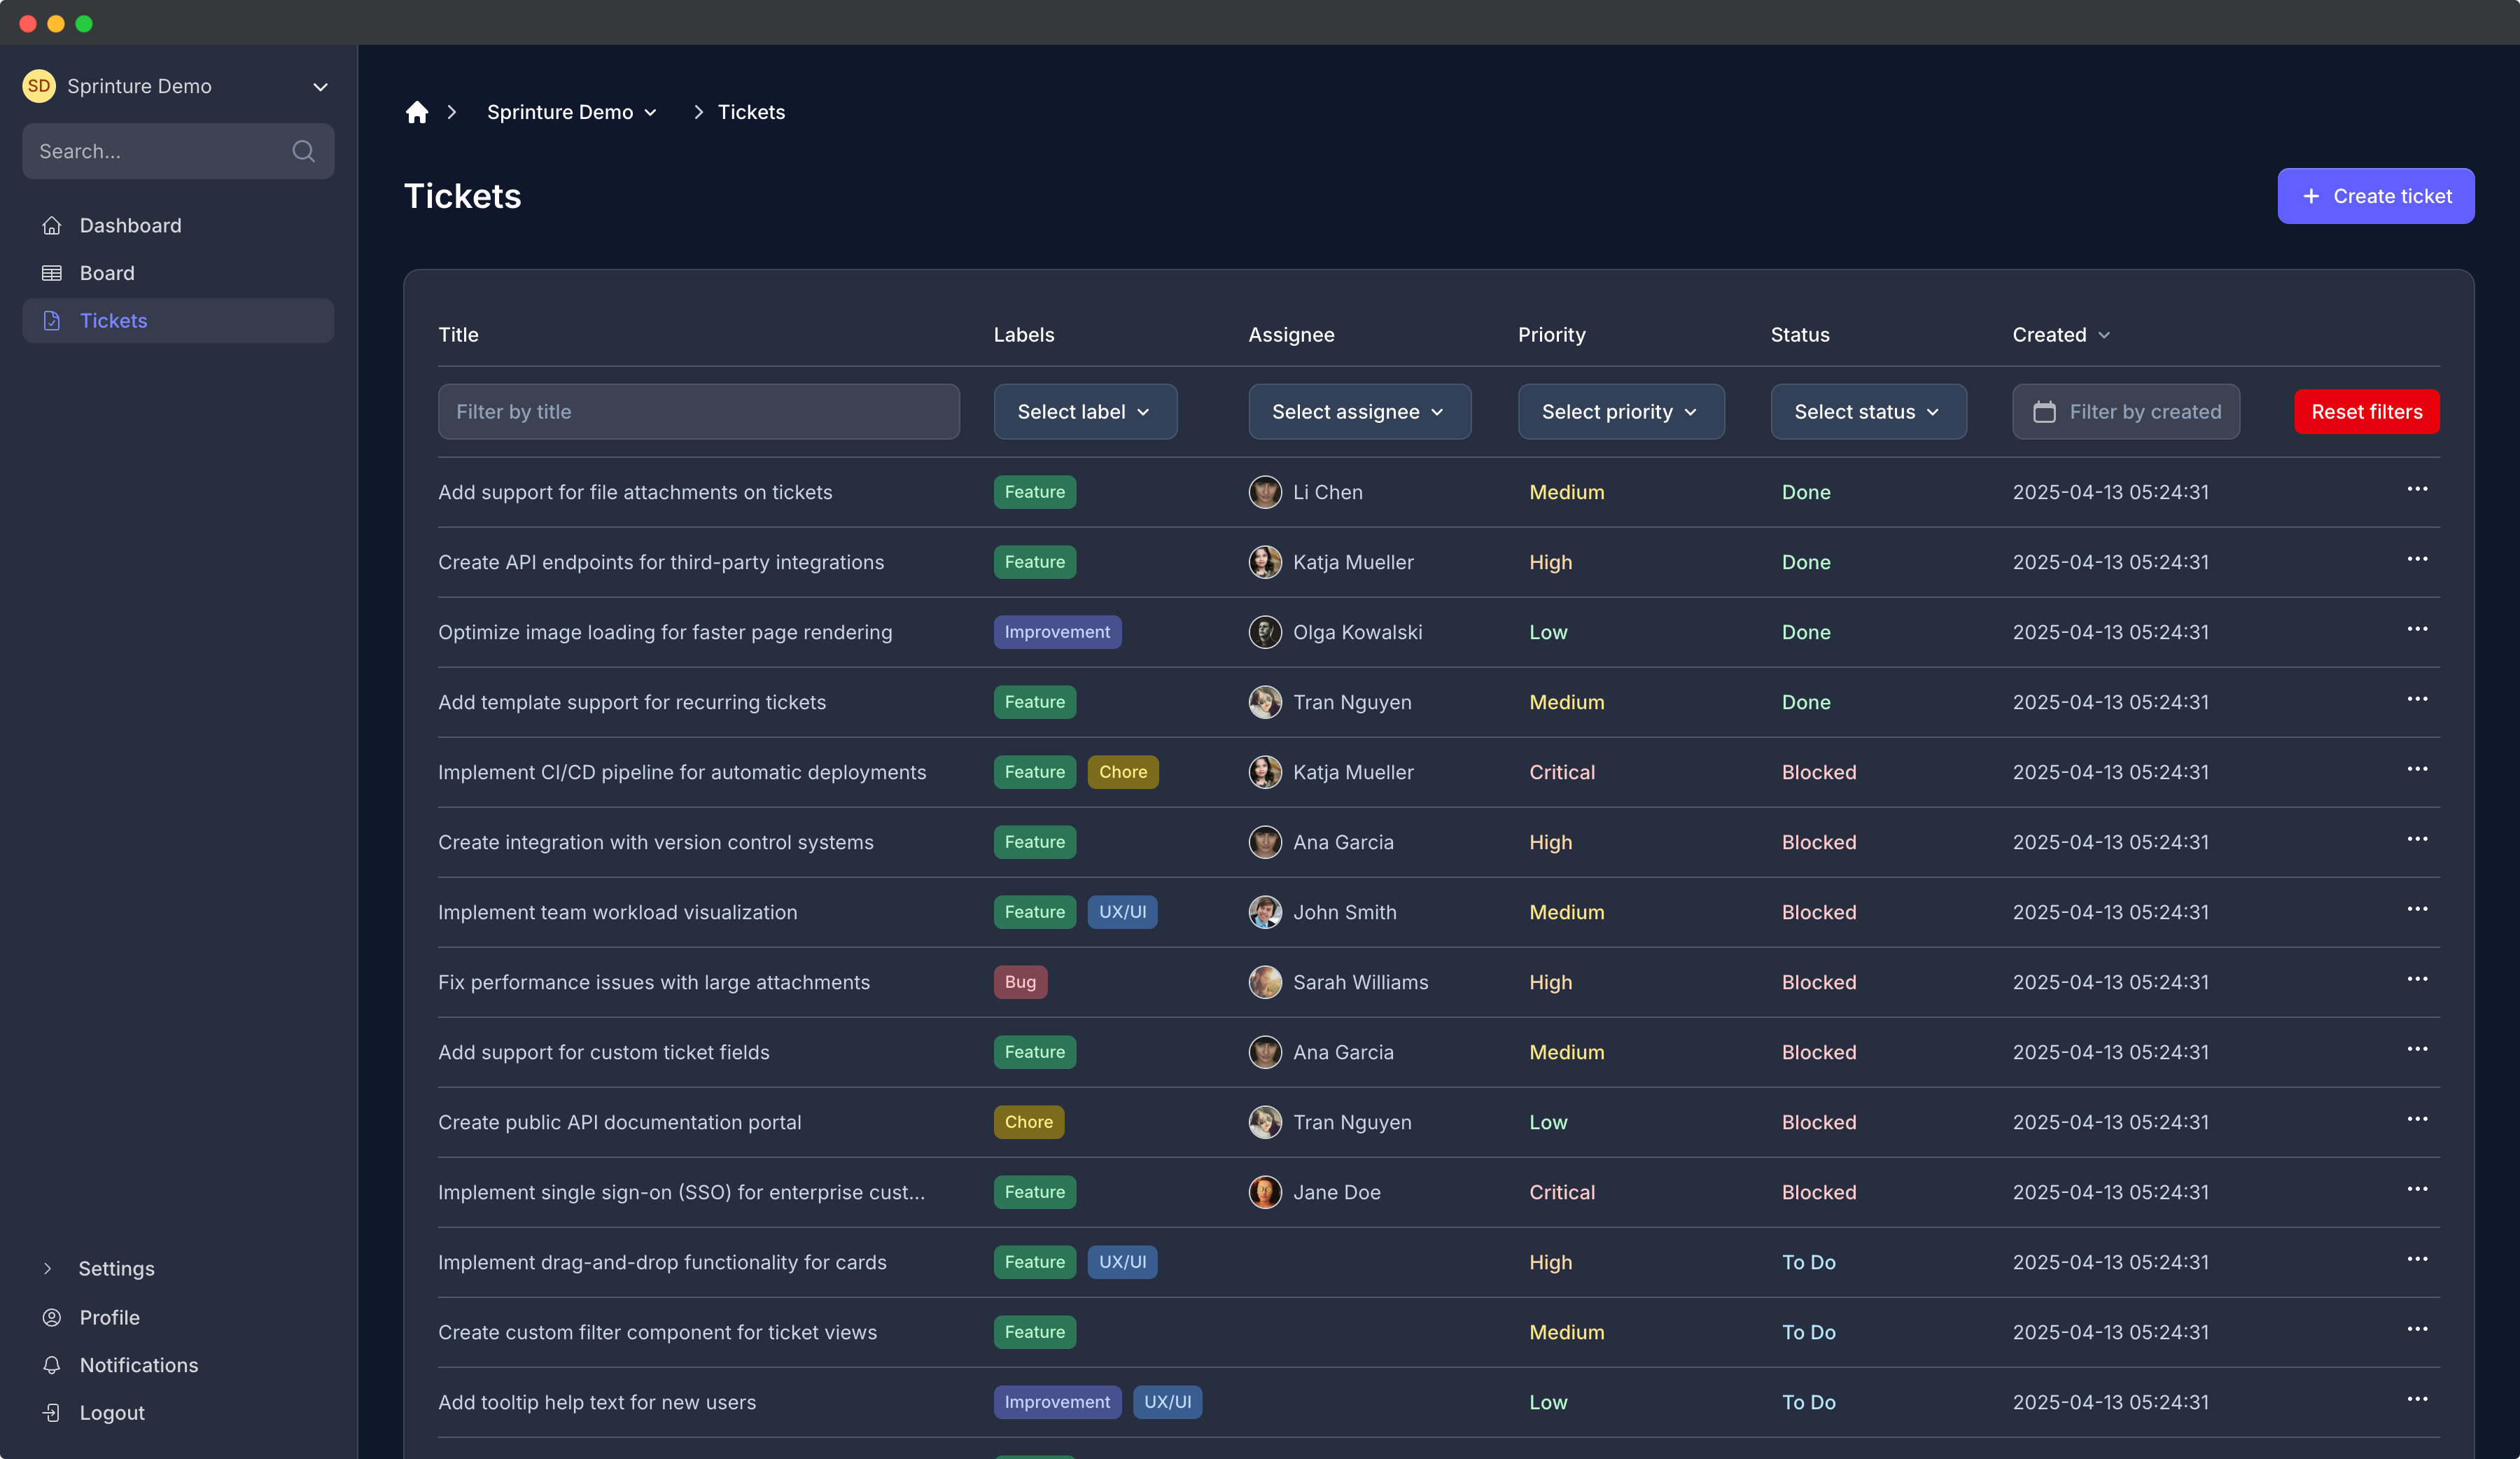The height and width of the screenshot is (1459, 2520).
Task: Open more options for custom filter component ticket
Action: click(2417, 1329)
